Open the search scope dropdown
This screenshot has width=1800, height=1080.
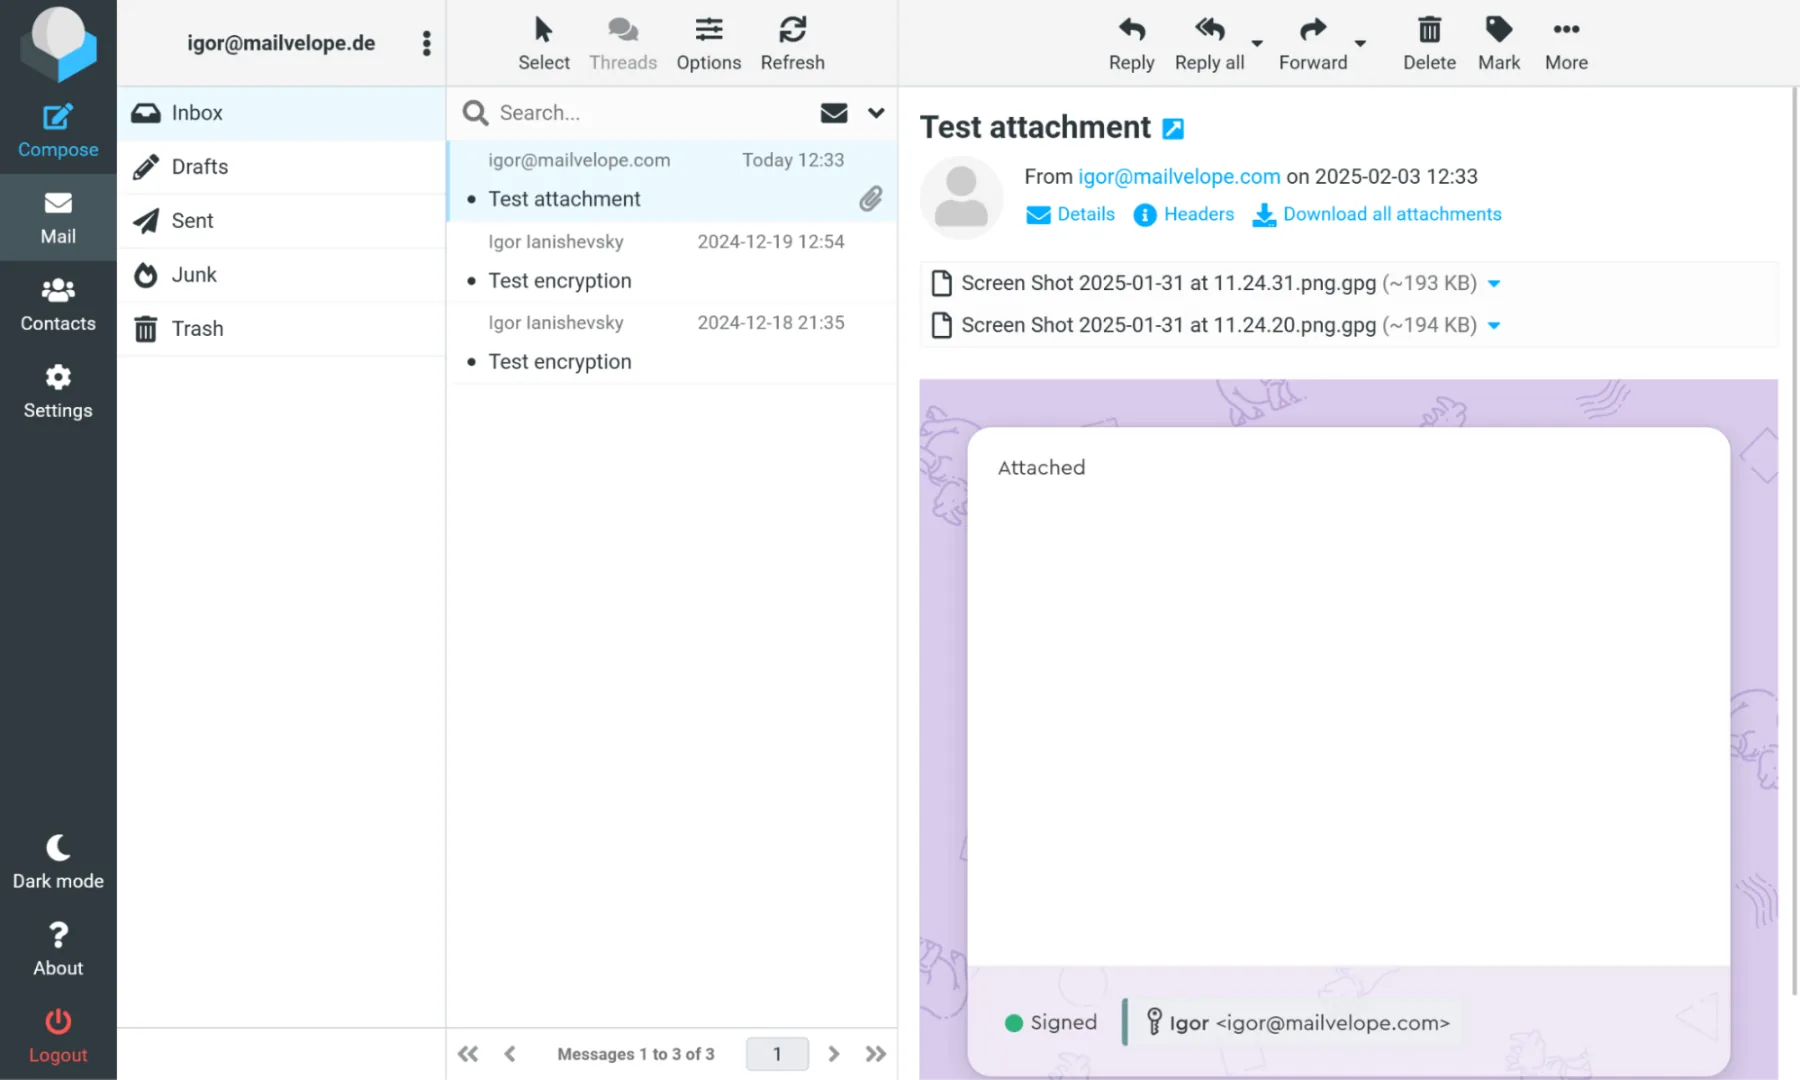tap(876, 112)
